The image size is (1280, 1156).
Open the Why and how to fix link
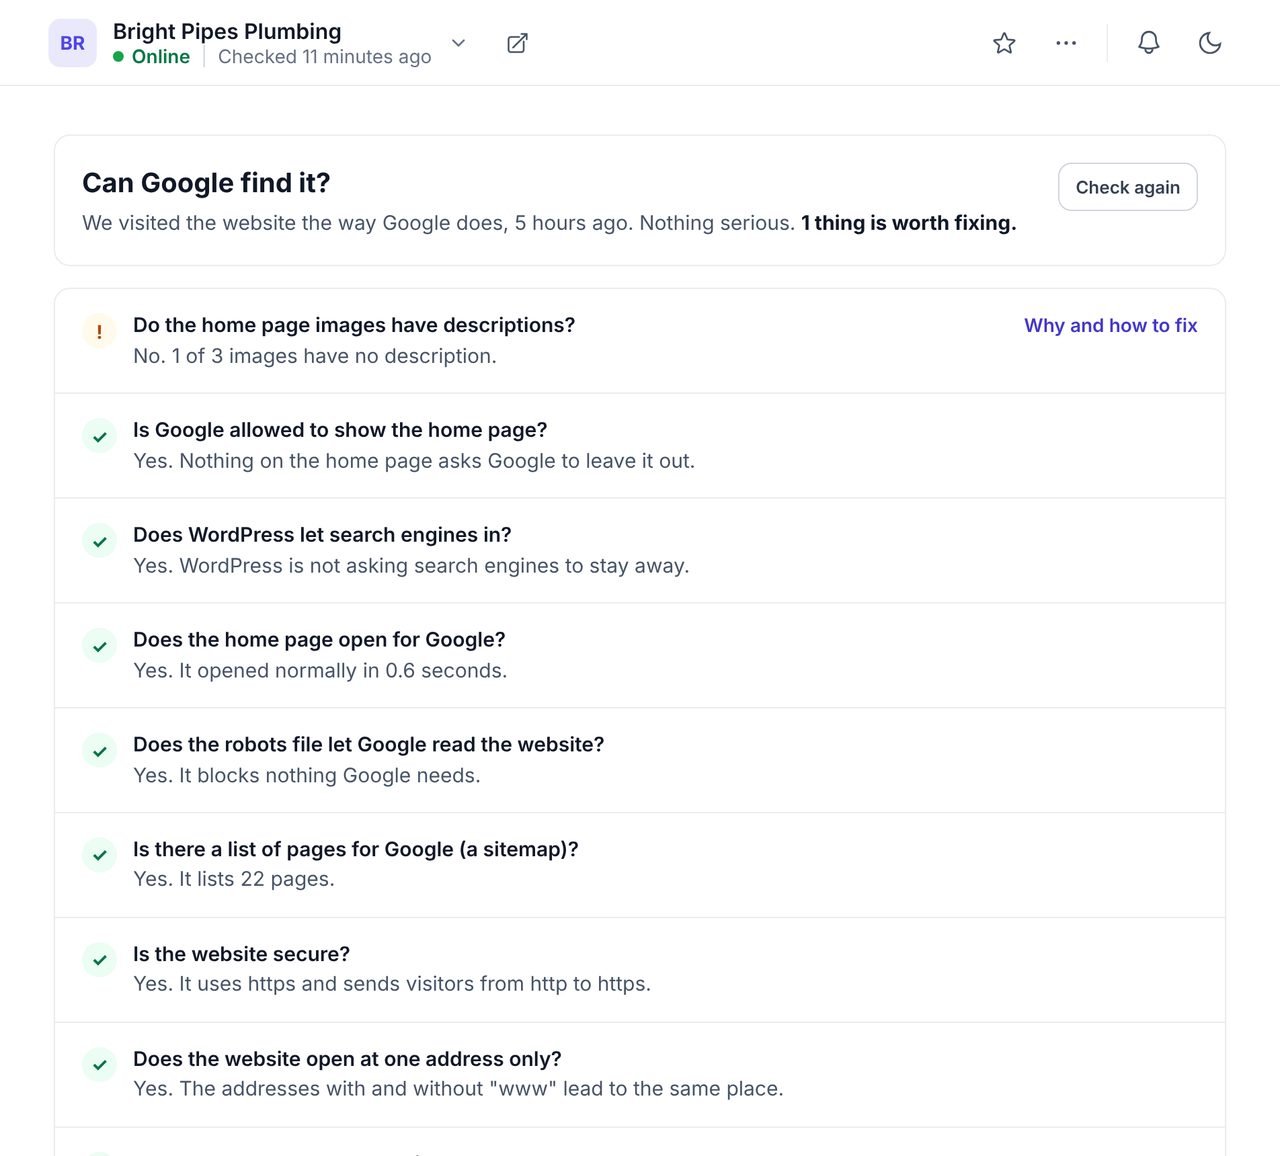click(x=1111, y=325)
